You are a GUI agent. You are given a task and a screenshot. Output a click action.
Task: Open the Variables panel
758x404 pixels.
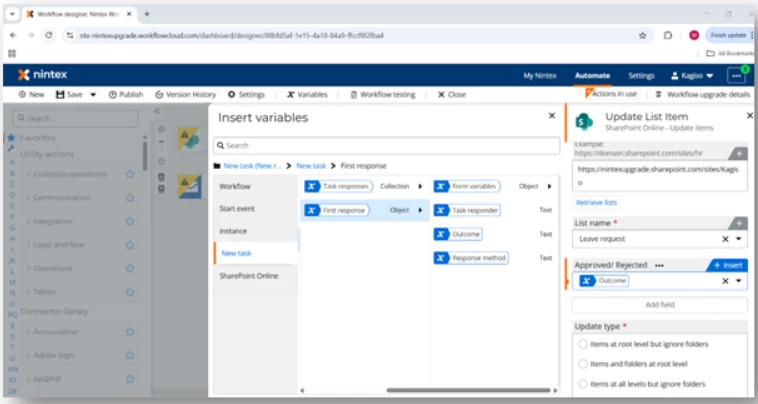coord(307,94)
